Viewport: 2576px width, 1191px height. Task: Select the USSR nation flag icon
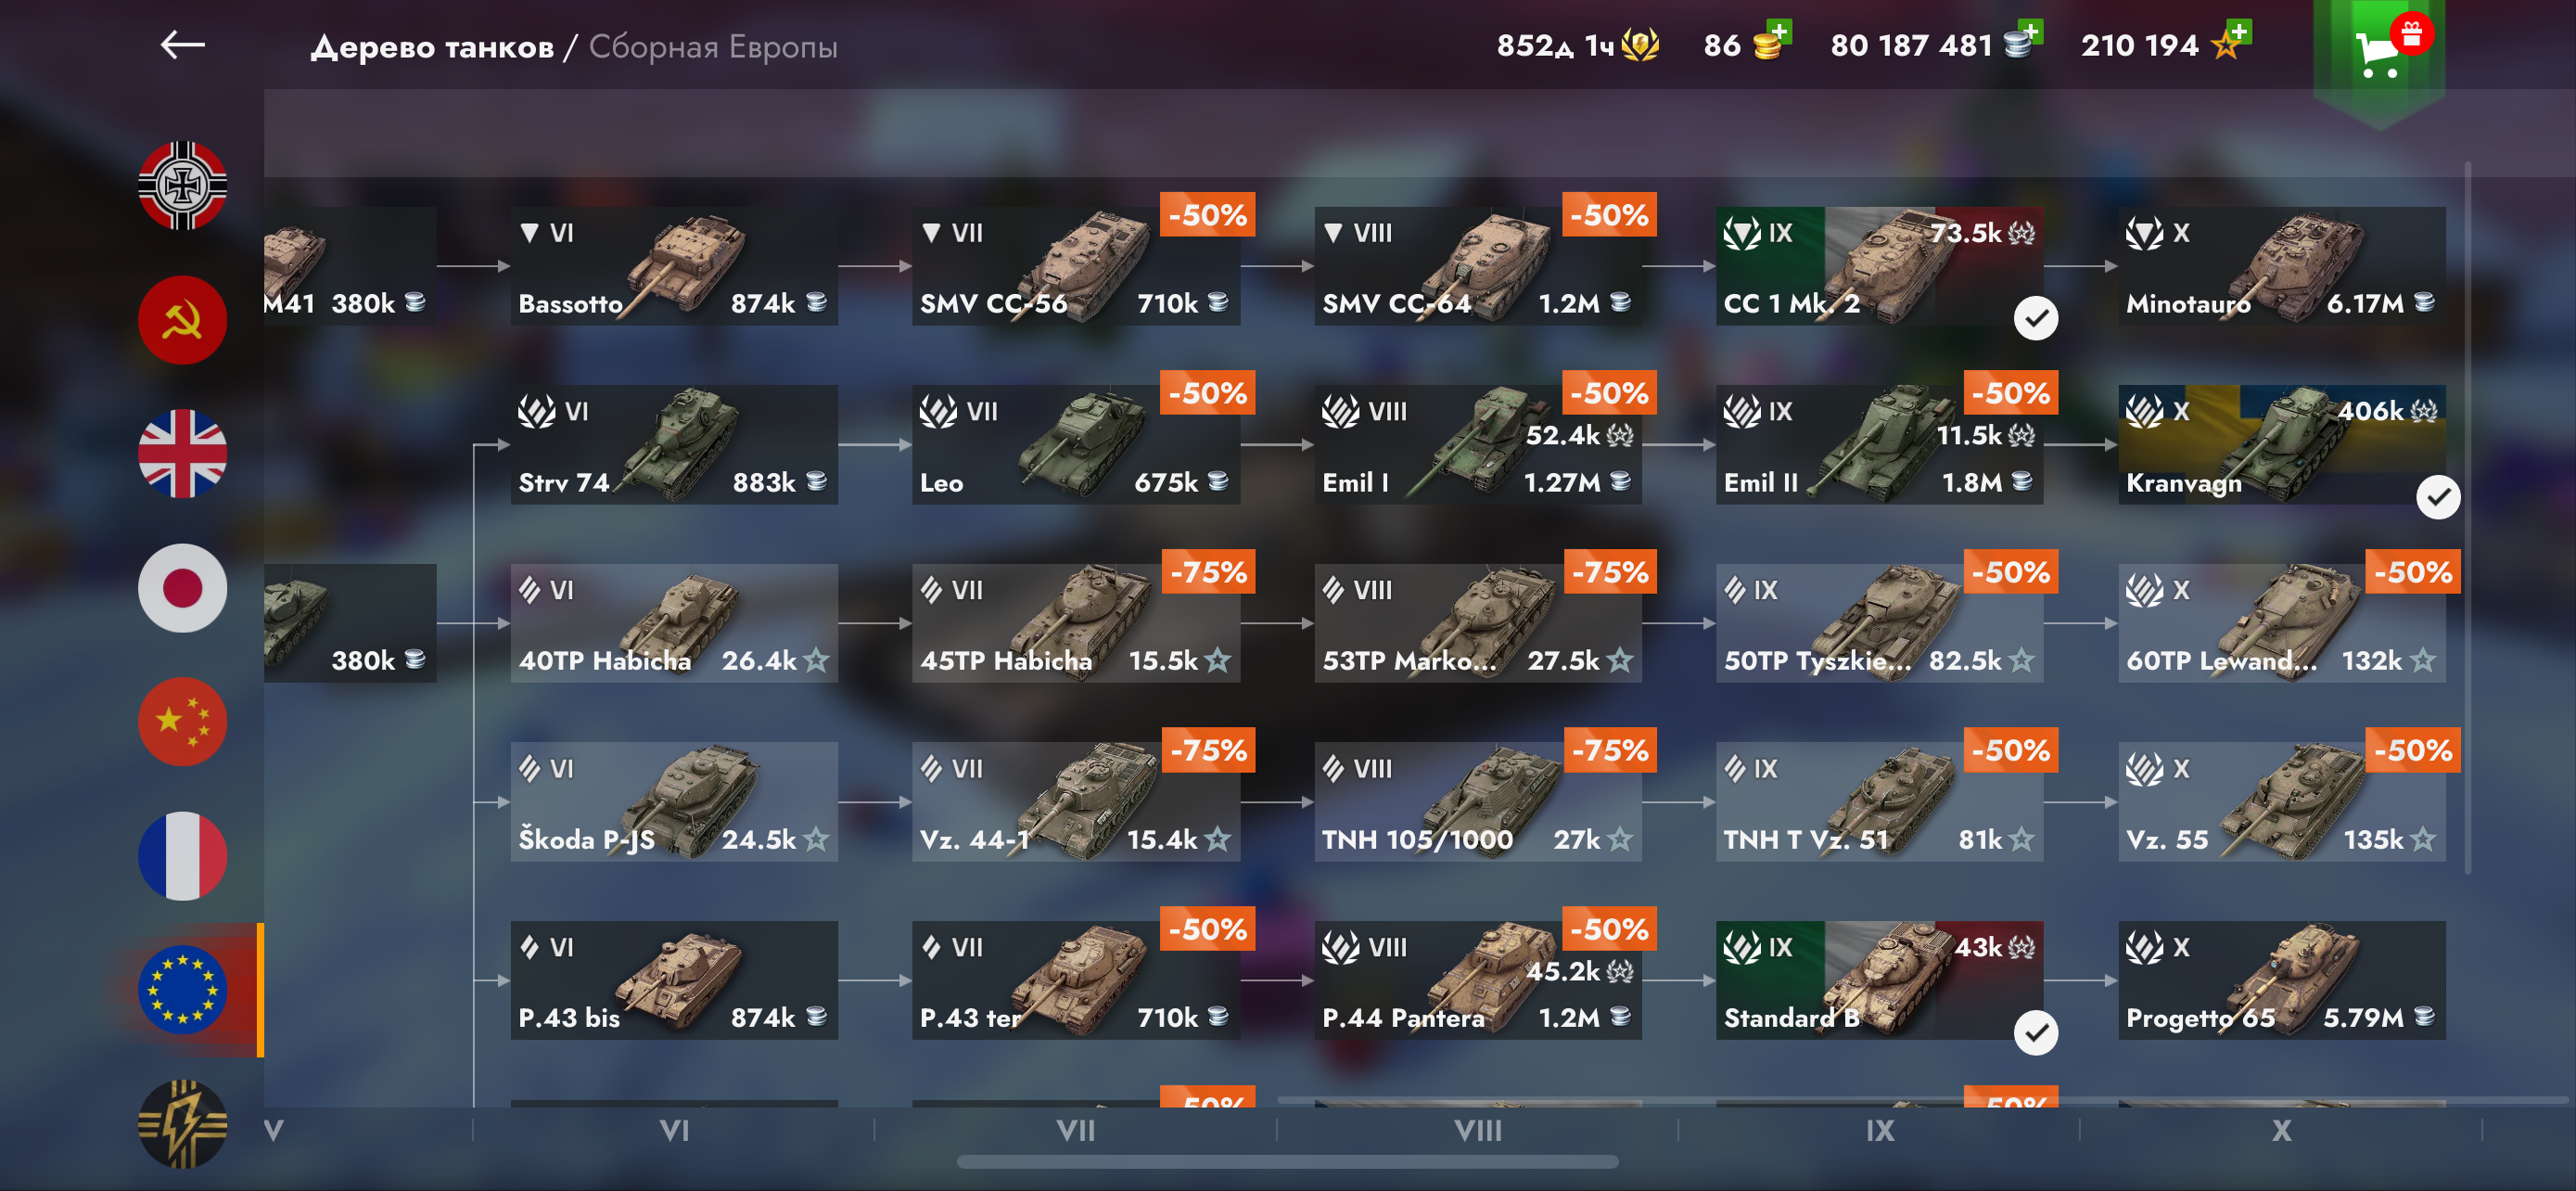[x=182, y=320]
